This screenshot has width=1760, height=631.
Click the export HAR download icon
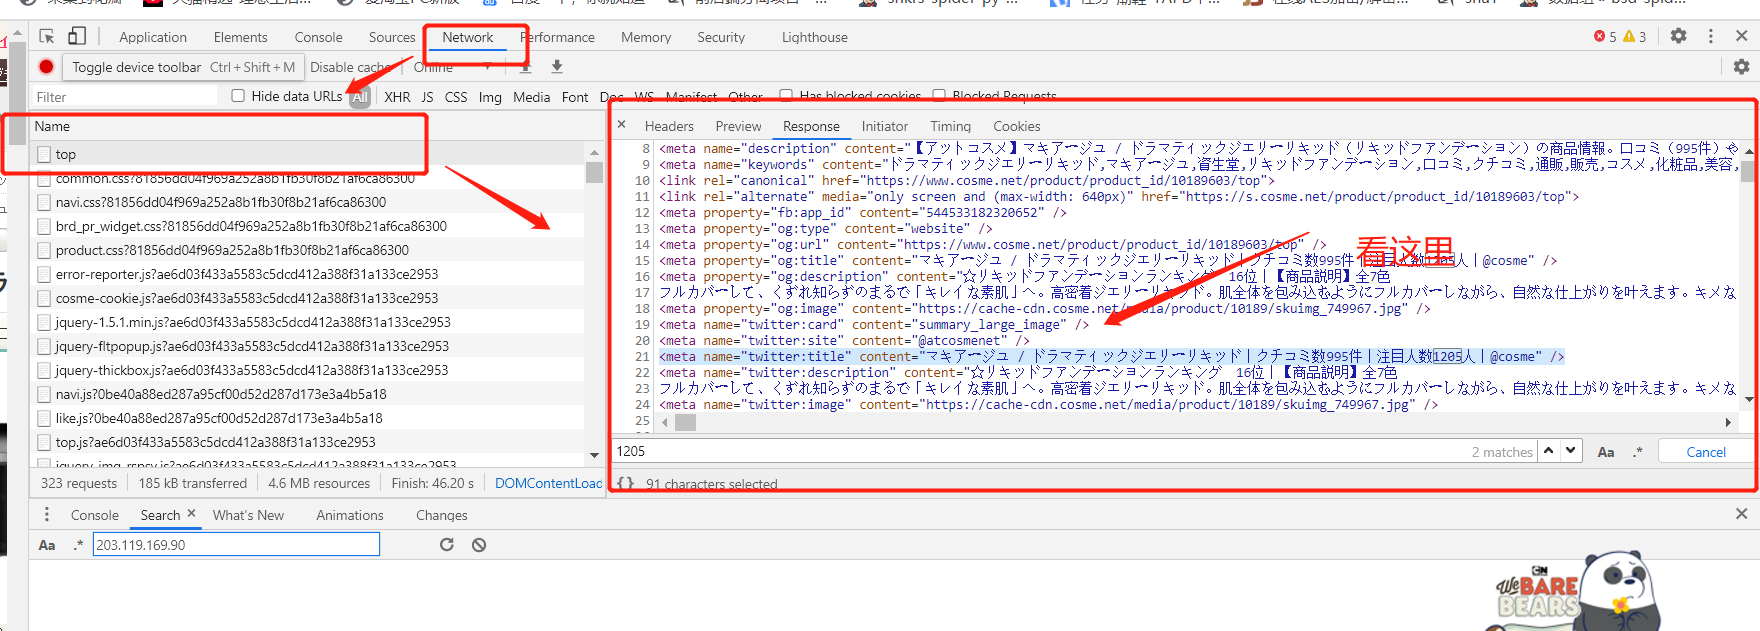point(557,66)
